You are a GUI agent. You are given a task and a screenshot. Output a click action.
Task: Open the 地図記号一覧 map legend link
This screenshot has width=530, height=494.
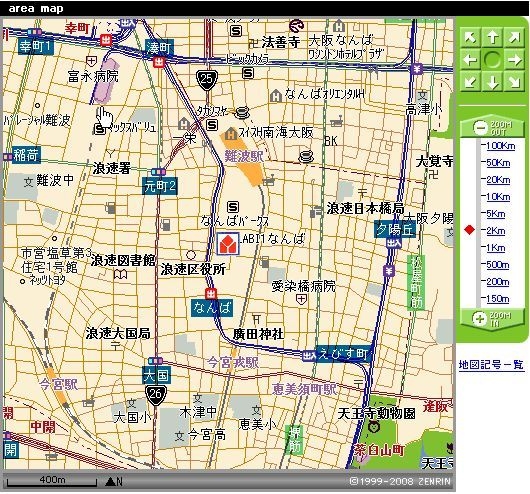[491, 364]
